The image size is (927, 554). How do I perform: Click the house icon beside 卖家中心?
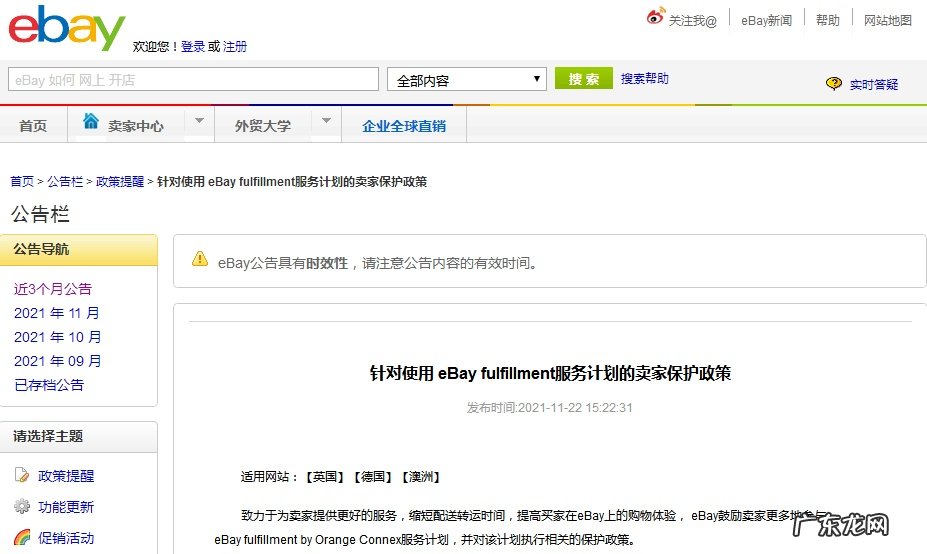point(90,121)
